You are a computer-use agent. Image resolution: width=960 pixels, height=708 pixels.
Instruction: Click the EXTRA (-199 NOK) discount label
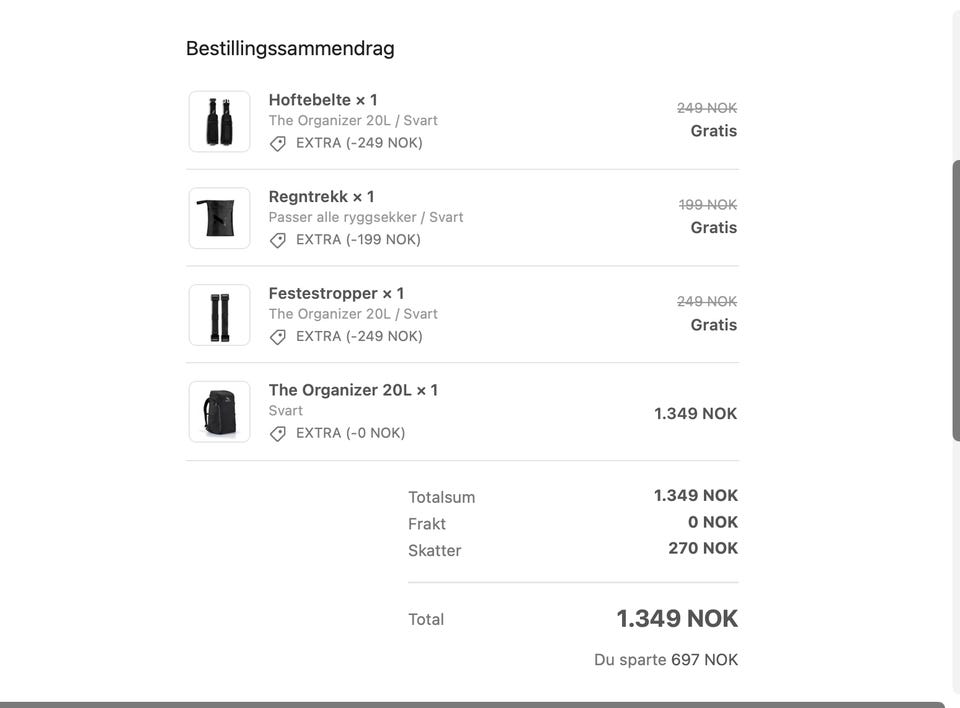[358, 239]
